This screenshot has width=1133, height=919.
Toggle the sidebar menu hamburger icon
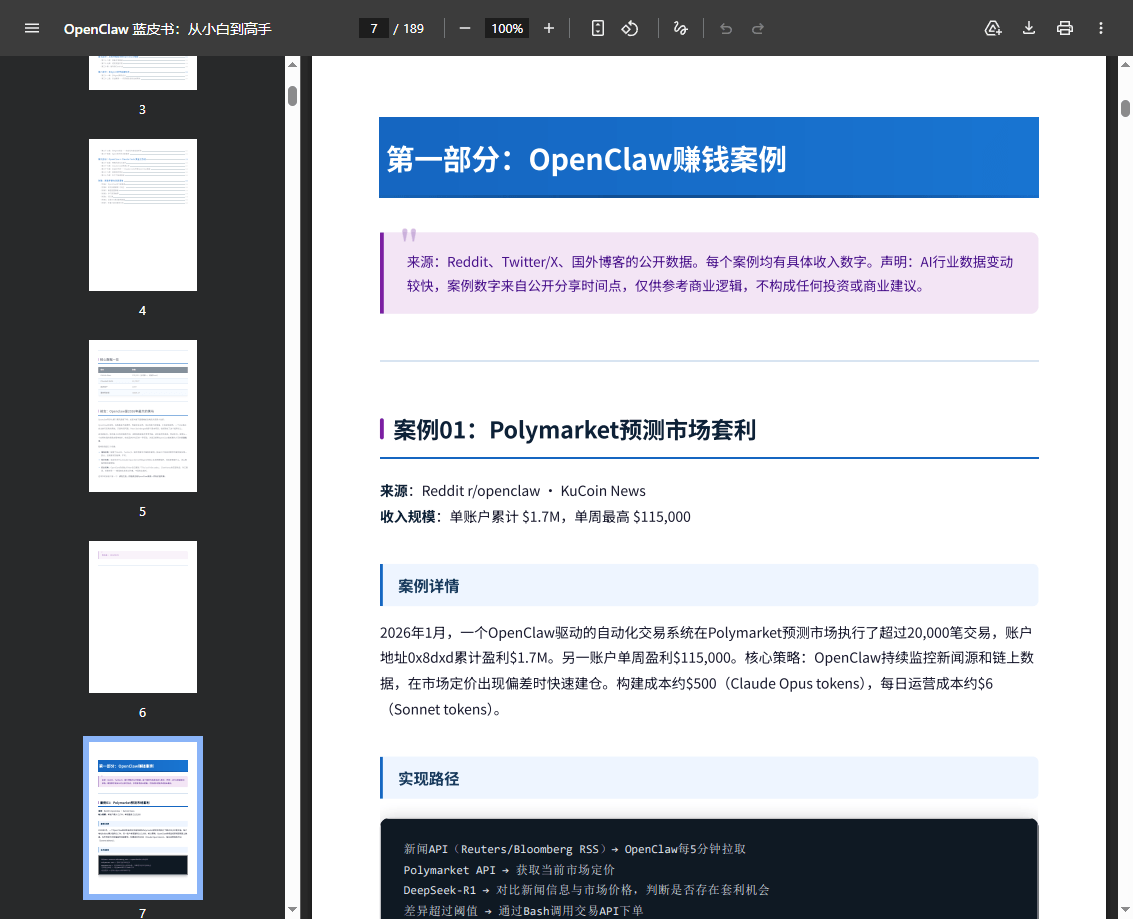(x=32, y=28)
